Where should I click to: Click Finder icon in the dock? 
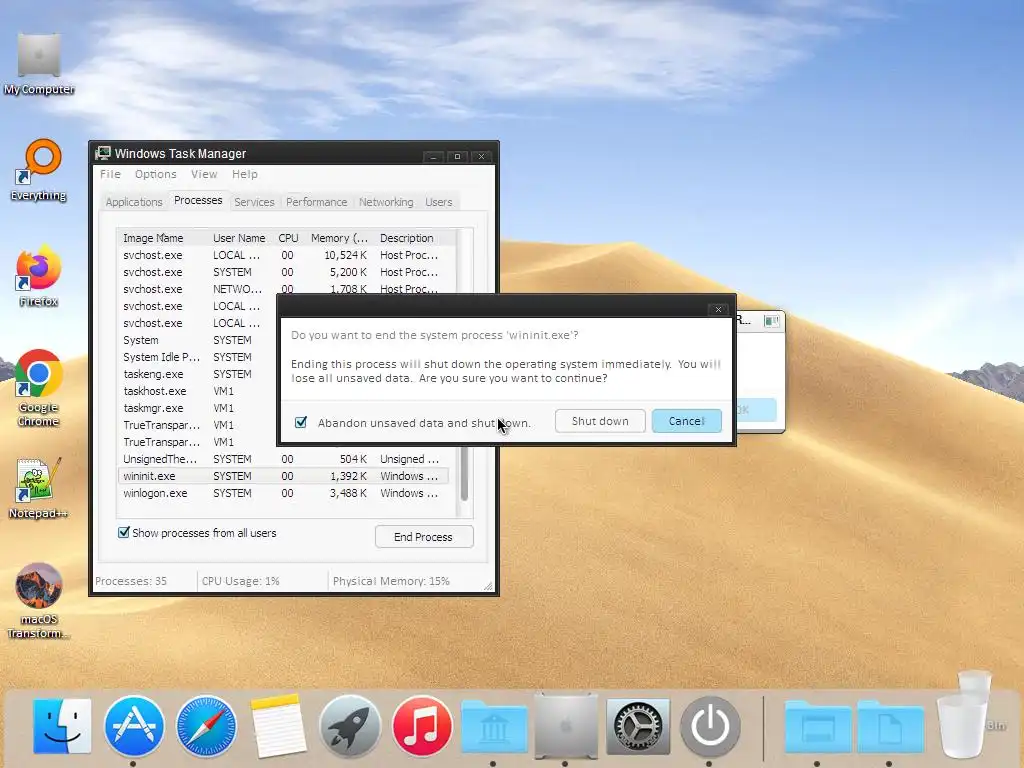coord(62,726)
